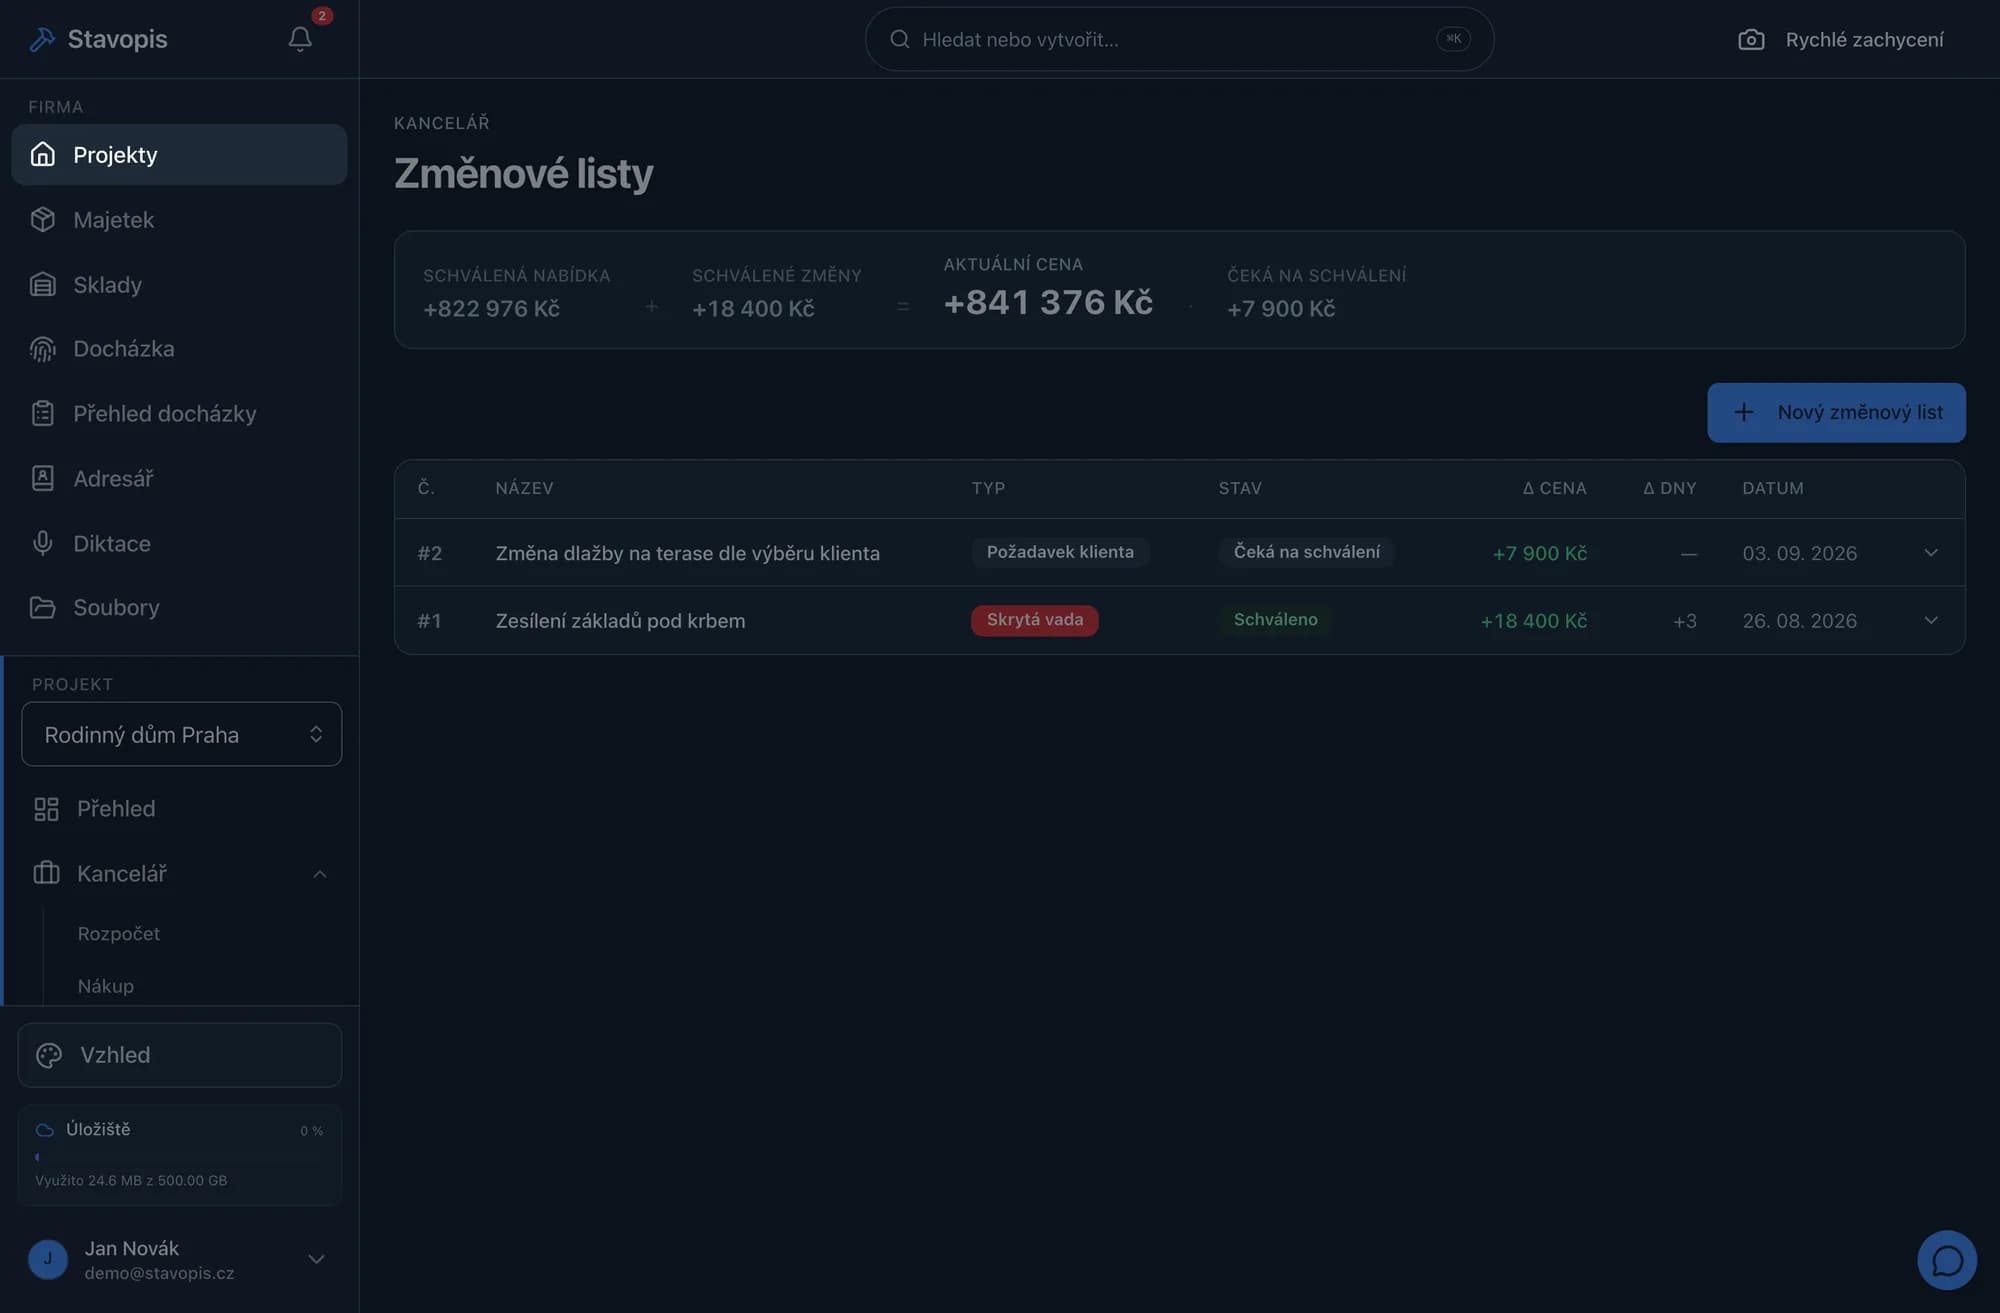Open the Nákup submenu item

click(106, 986)
